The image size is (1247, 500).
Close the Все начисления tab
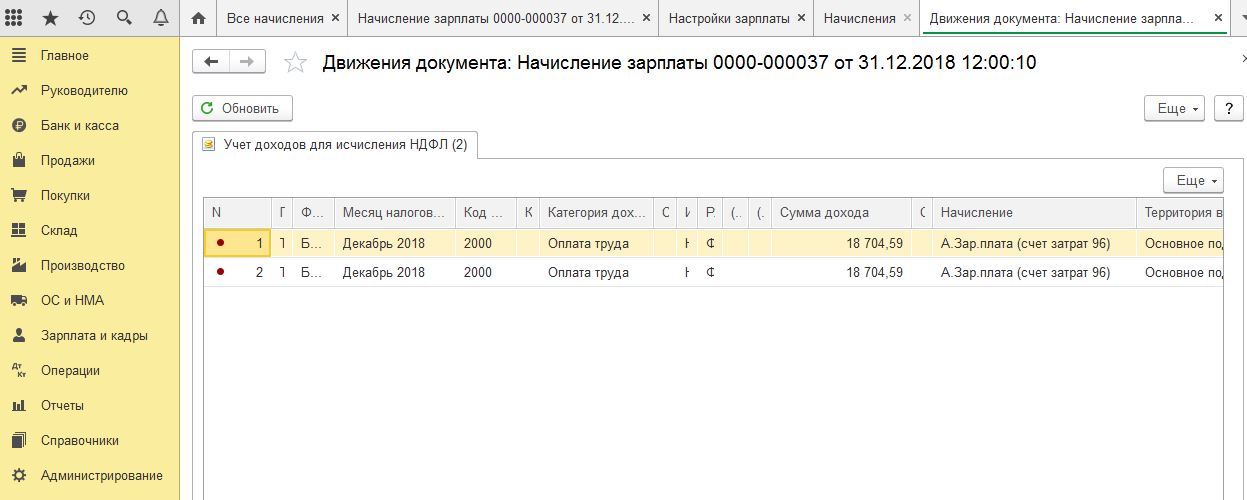coord(335,18)
